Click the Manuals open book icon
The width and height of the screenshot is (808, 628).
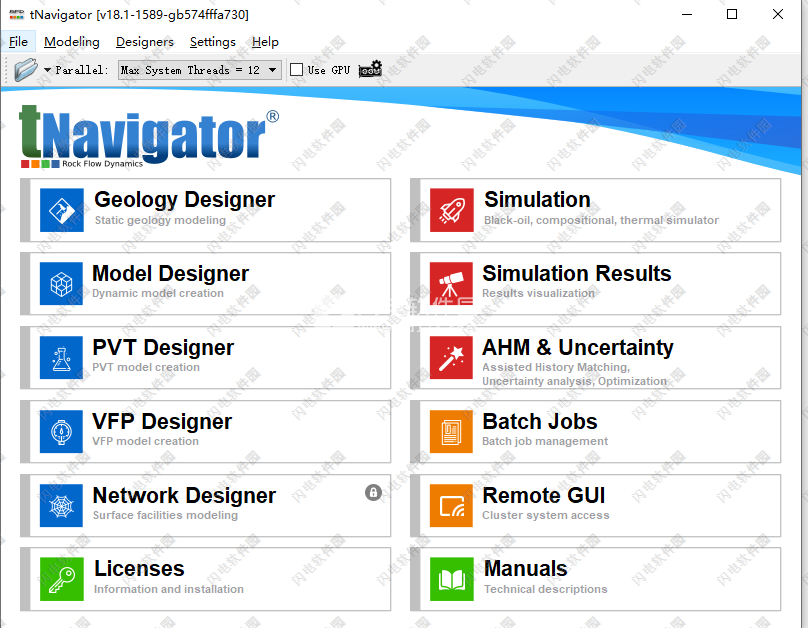pos(452,579)
